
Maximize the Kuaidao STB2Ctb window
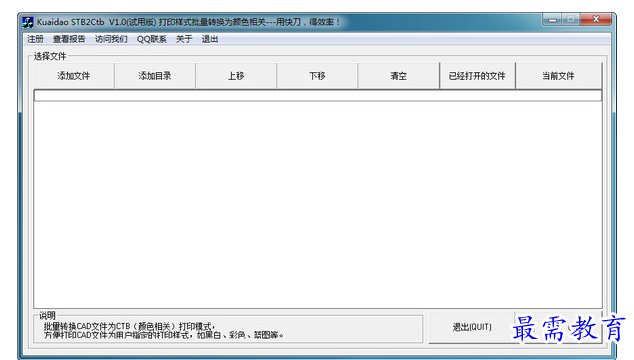pyautogui.click(x=571, y=19)
